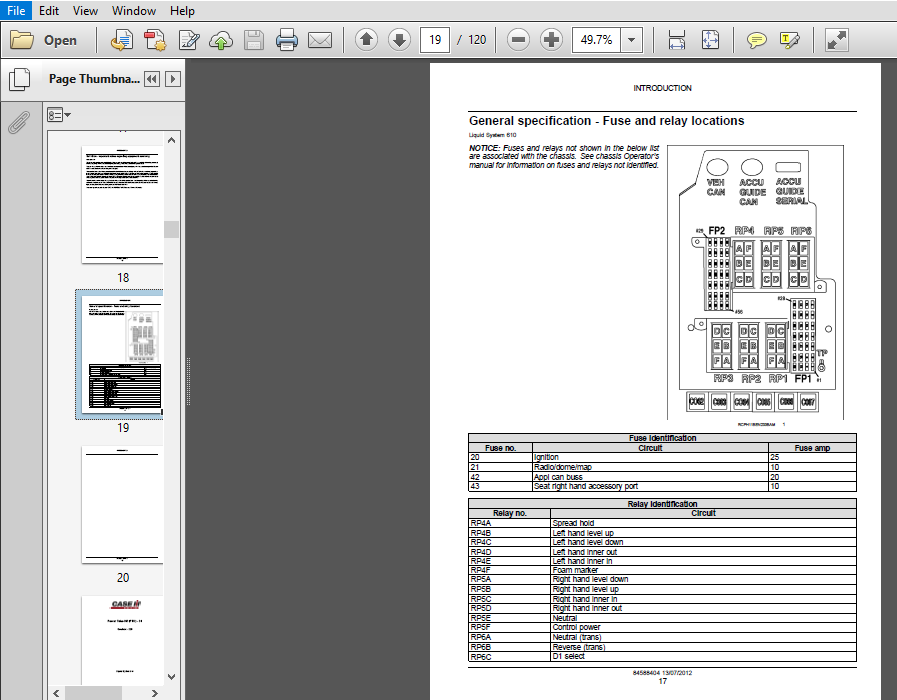Click the zoom percentage field 49.7%
Viewport: 897px width, 700px height.
(x=596, y=40)
